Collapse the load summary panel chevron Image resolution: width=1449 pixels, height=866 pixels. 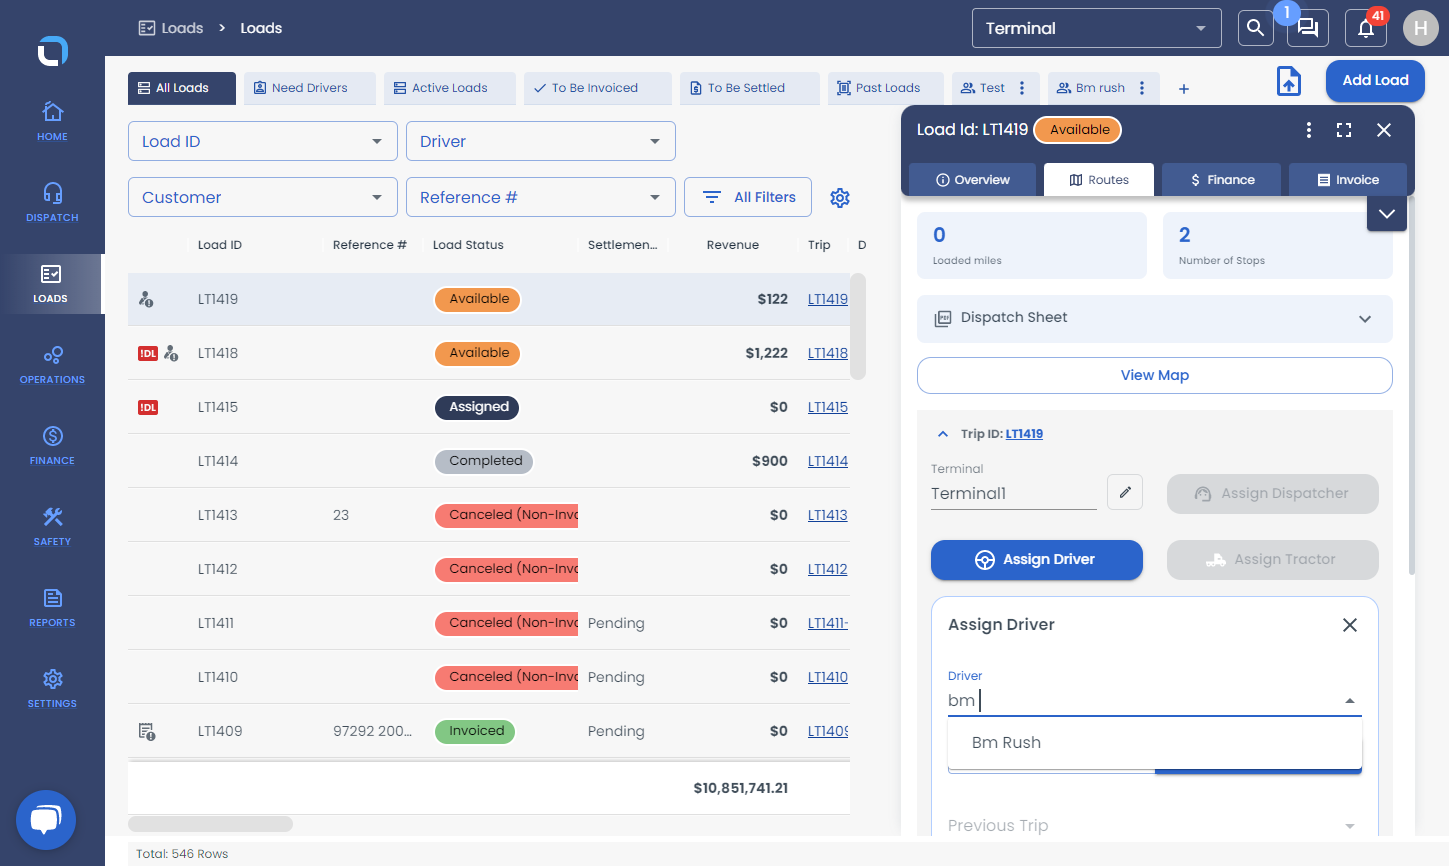click(x=1387, y=214)
